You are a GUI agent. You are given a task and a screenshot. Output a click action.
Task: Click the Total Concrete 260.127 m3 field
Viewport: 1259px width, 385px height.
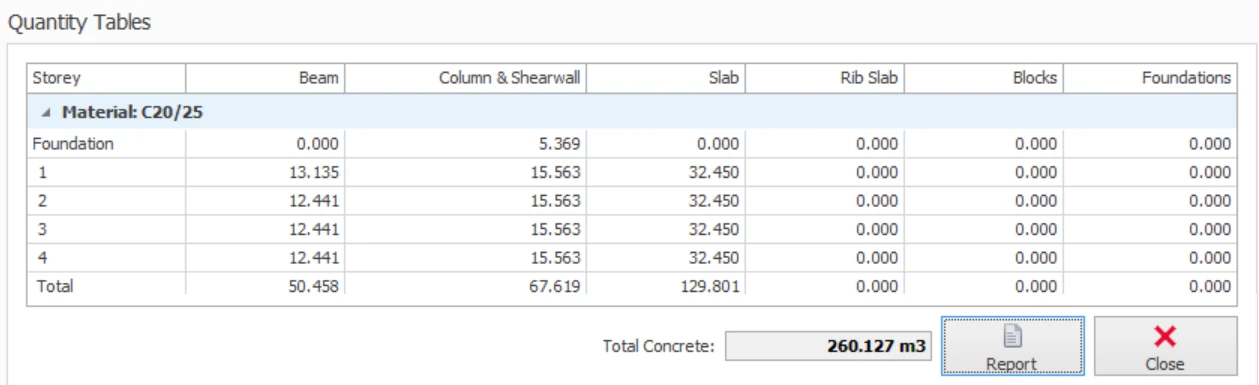[829, 347]
